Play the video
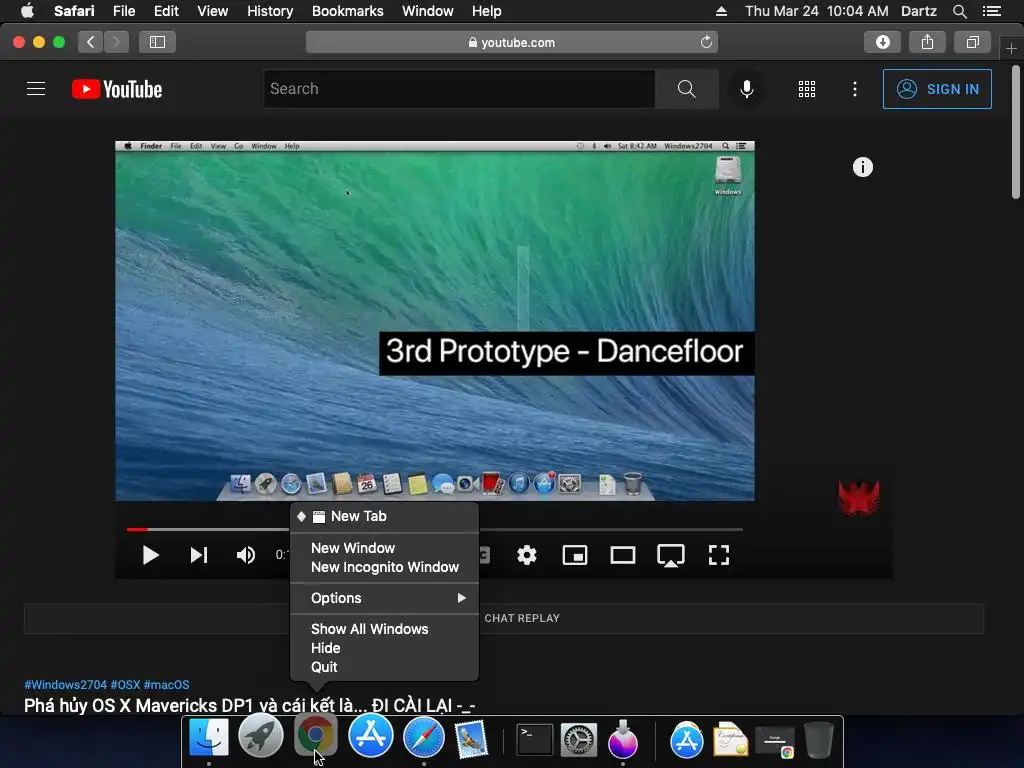The height and width of the screenshot is (768, 1024). (x=150, y=555)
